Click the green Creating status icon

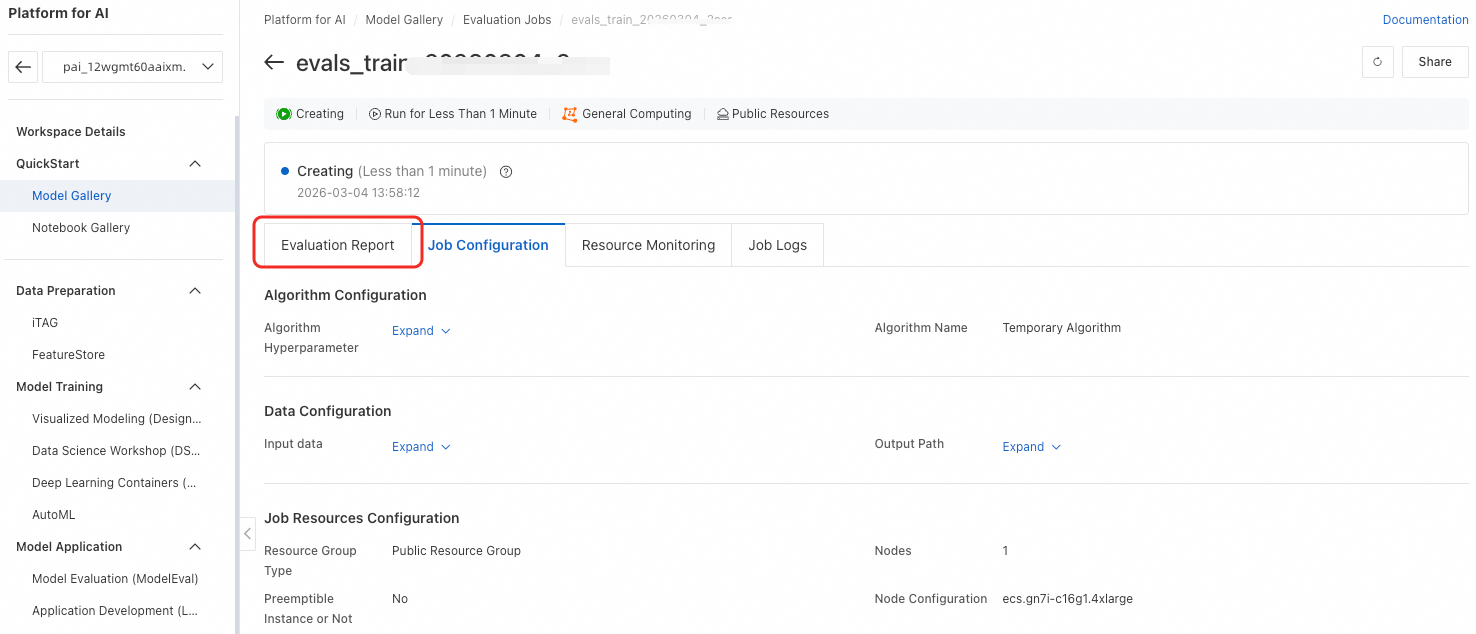click(284, 114)
